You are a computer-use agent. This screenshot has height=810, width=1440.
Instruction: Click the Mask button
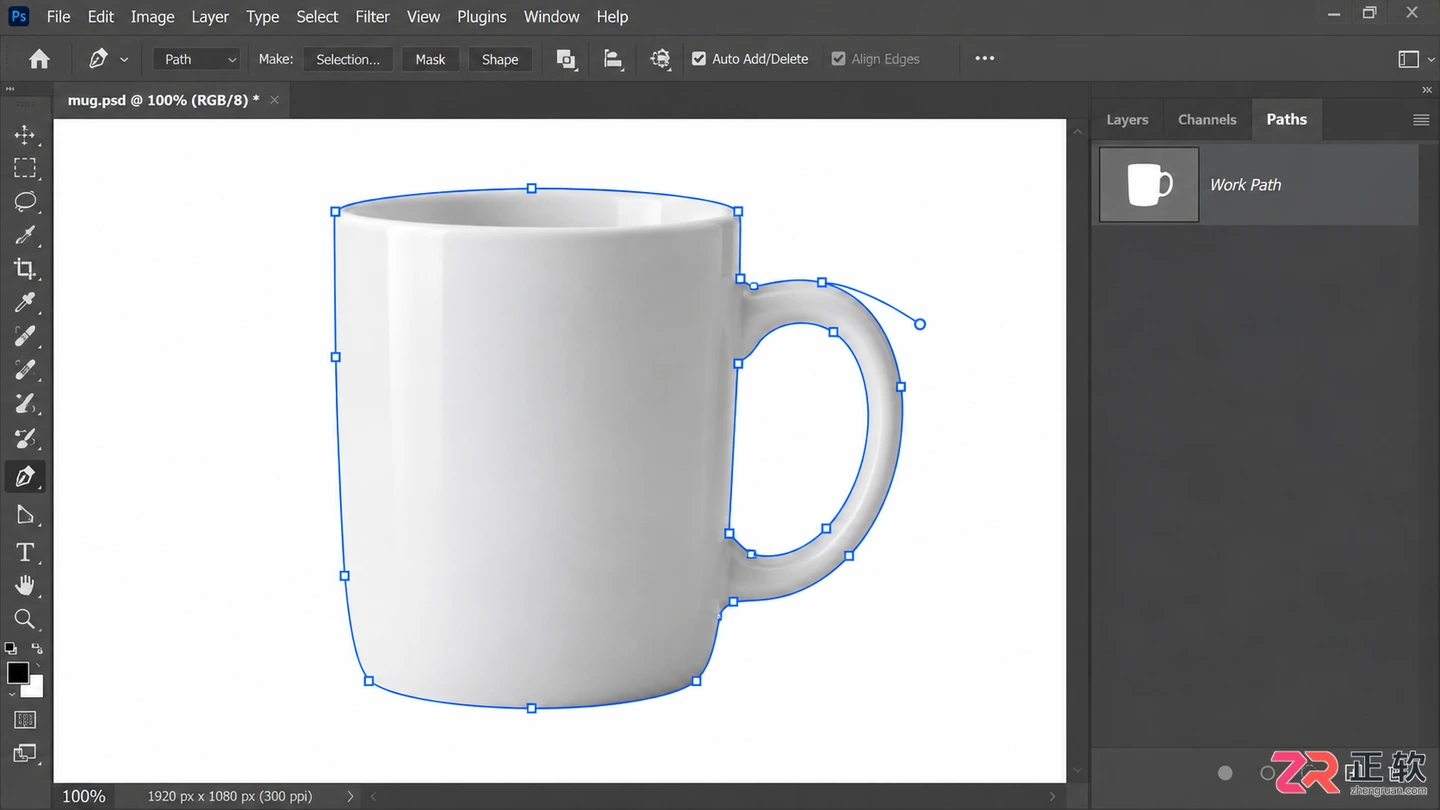point(430,59)
